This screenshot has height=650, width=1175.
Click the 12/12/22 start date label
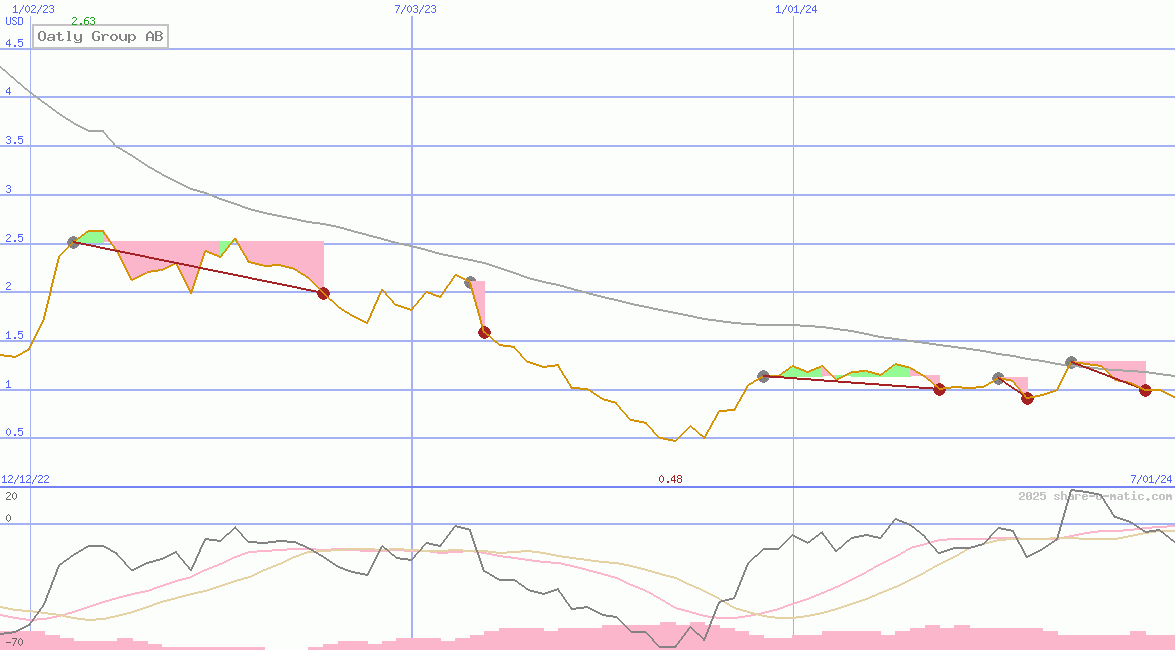[25, 479]
